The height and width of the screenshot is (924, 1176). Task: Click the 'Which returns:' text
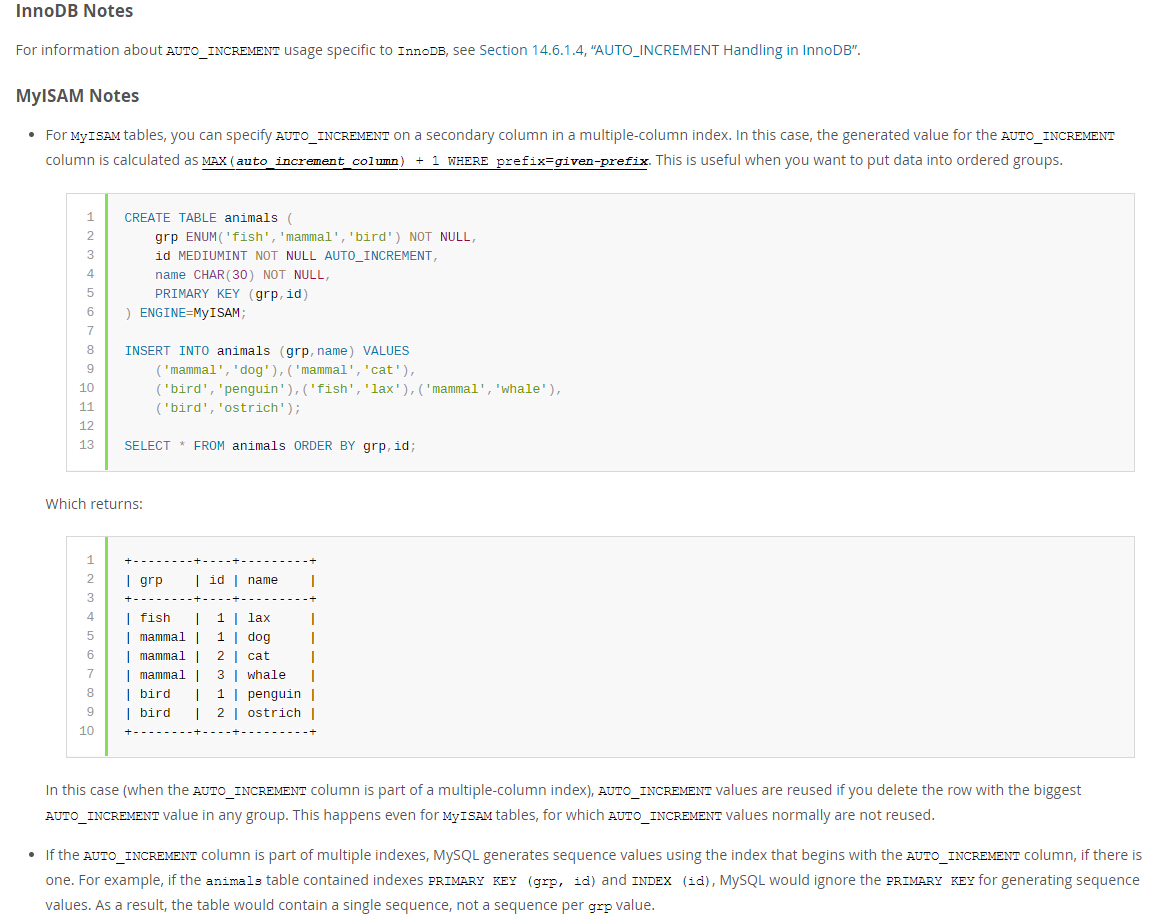pos(94,504)
